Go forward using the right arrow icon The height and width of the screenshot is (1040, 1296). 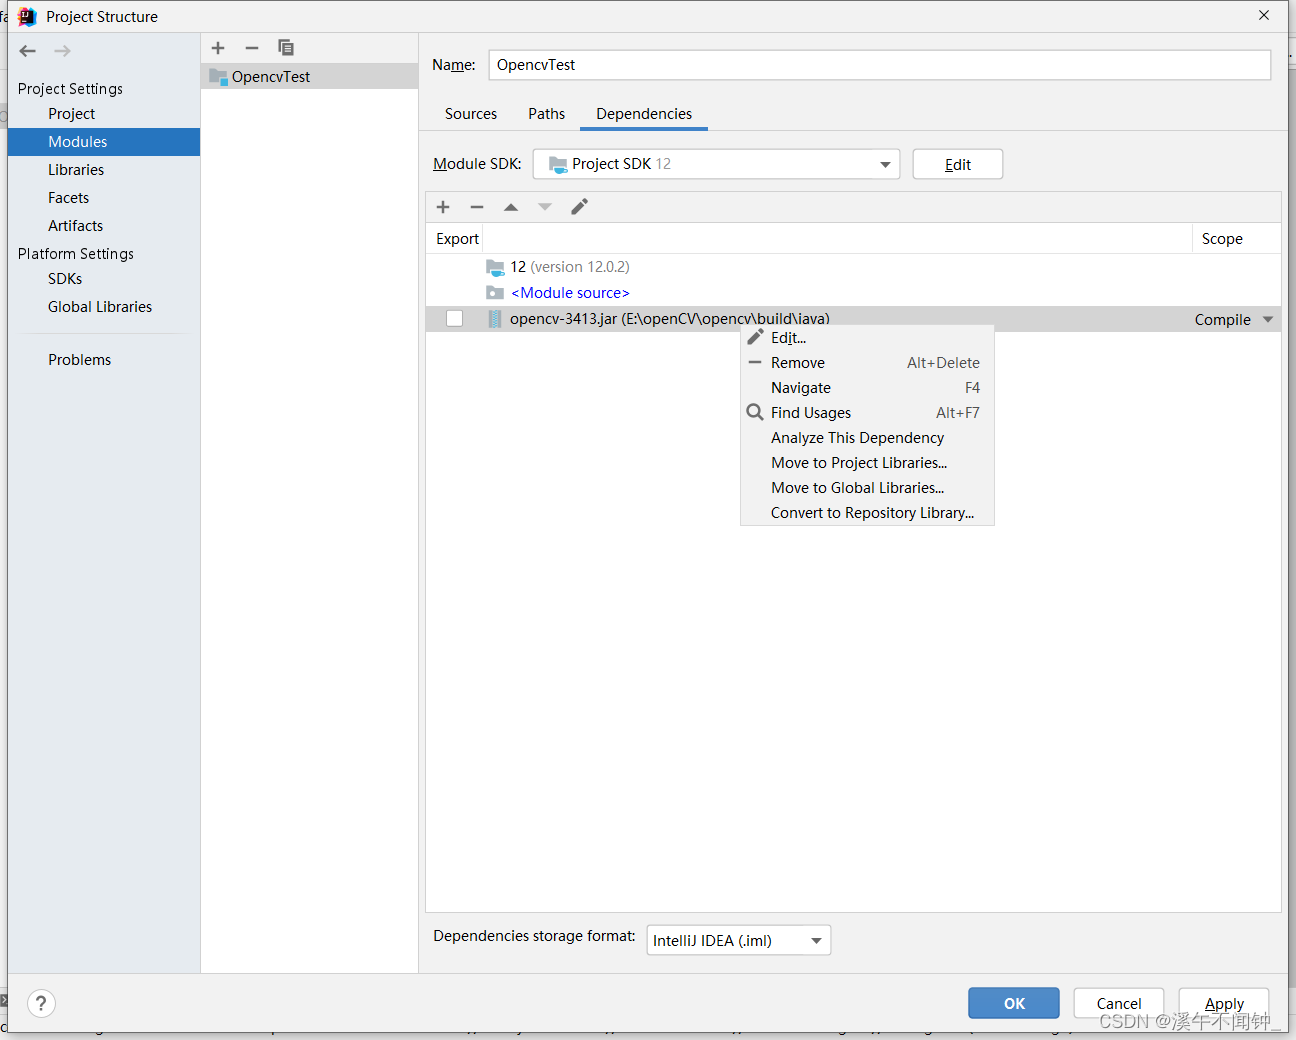point(62,51)
